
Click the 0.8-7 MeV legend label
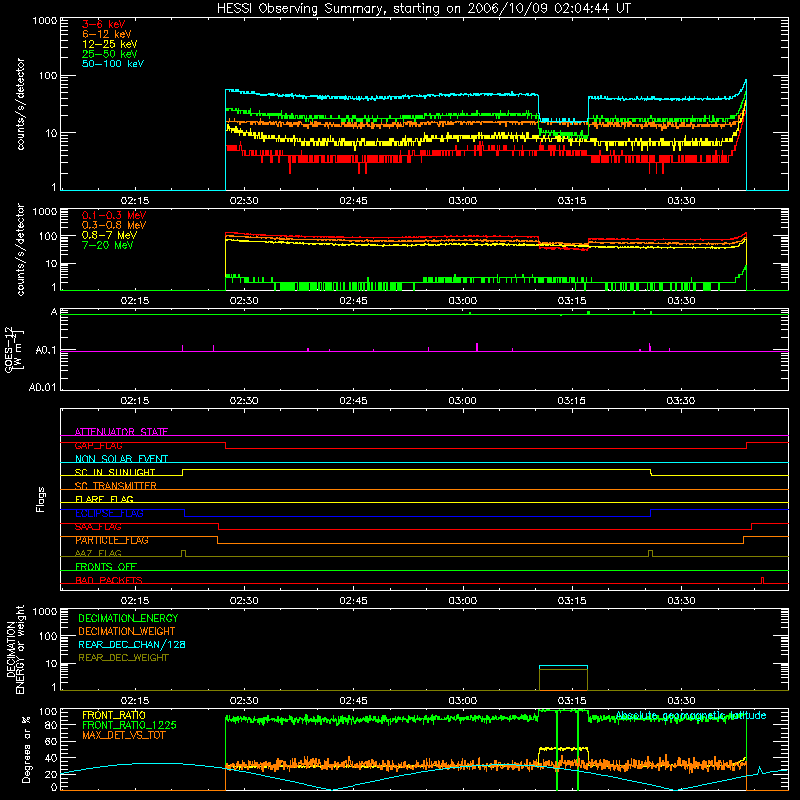(109, 235)
